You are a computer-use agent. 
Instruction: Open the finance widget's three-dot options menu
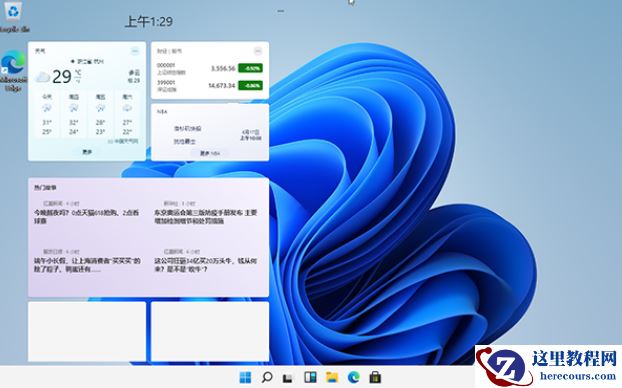click(258, 51)
